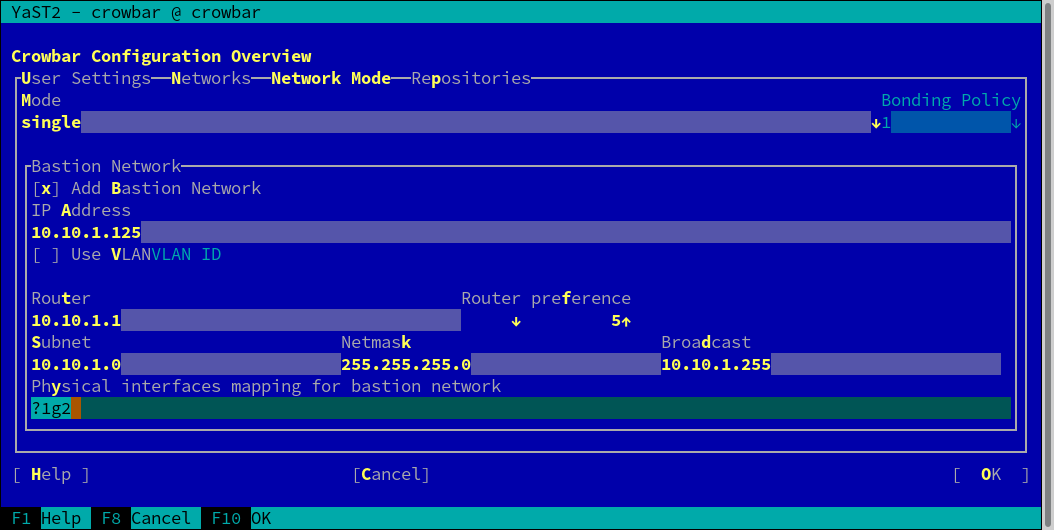
Task: Open the Networks tab
Action: (210, 78)
